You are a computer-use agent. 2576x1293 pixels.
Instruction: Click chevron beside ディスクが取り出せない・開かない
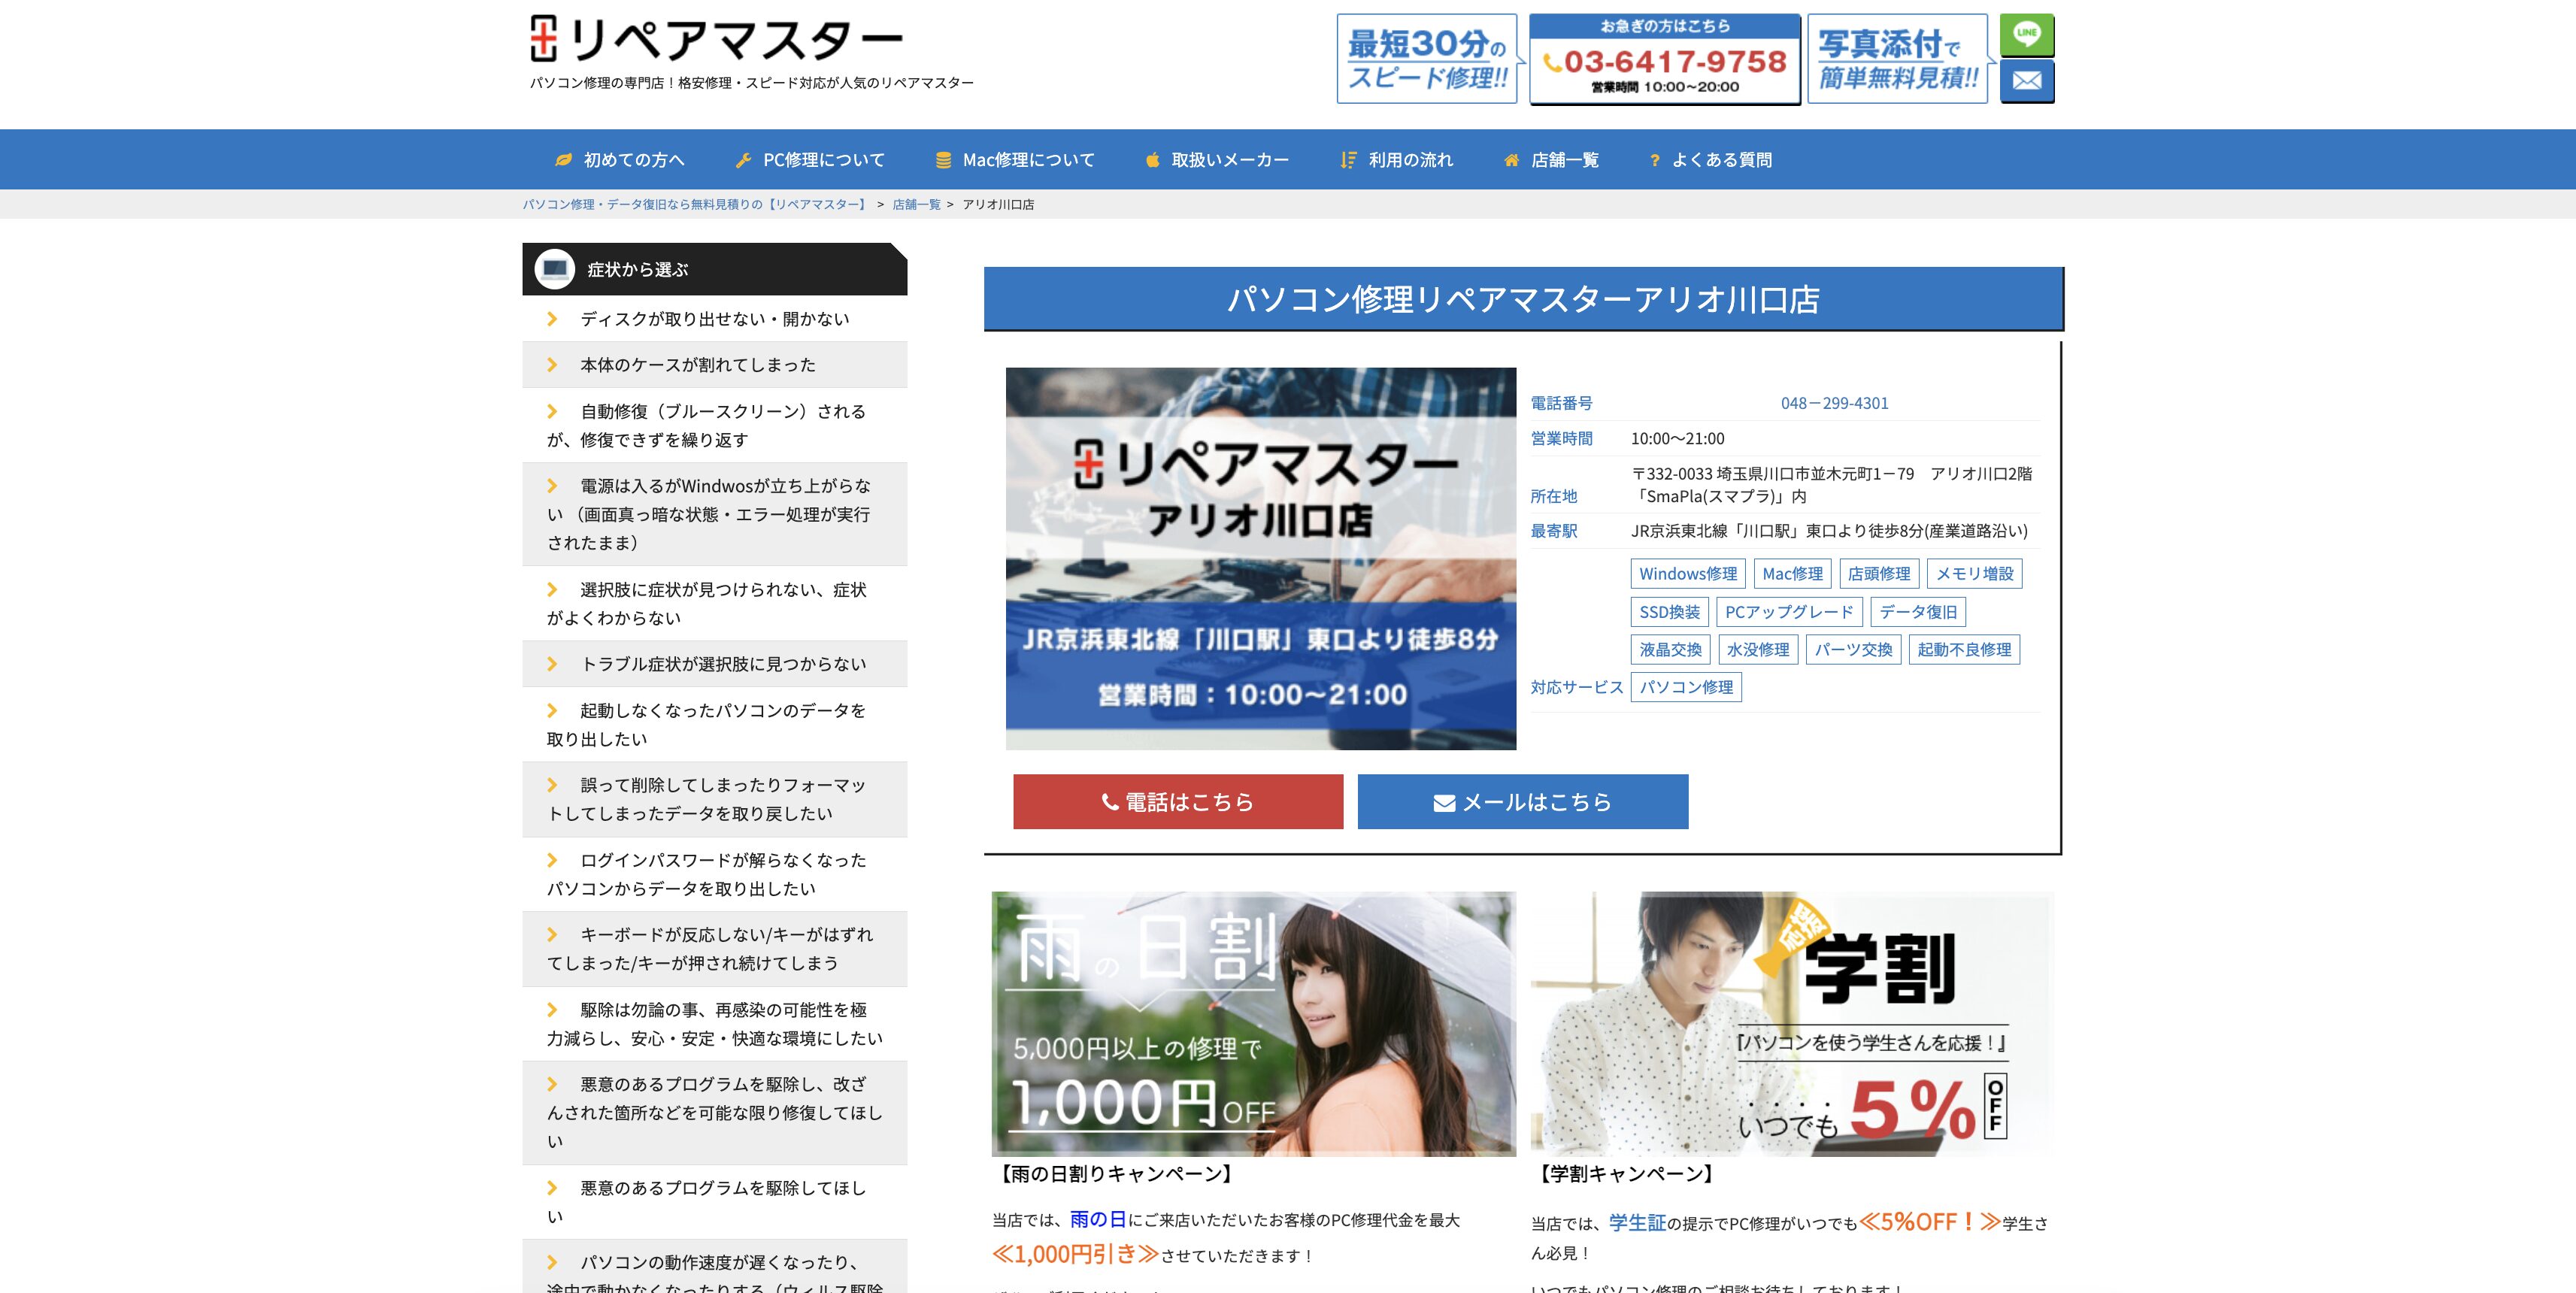coord(552,319)
